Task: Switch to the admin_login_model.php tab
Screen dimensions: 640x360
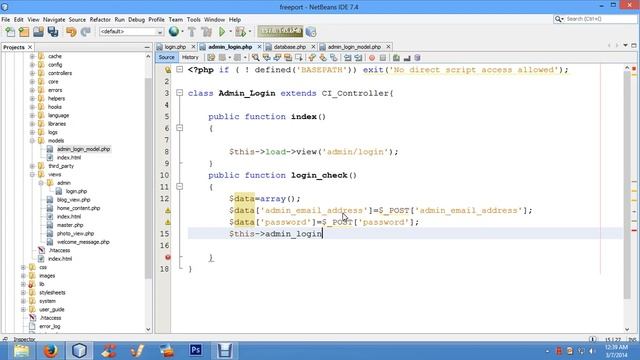Action: [x=354, y=47]
